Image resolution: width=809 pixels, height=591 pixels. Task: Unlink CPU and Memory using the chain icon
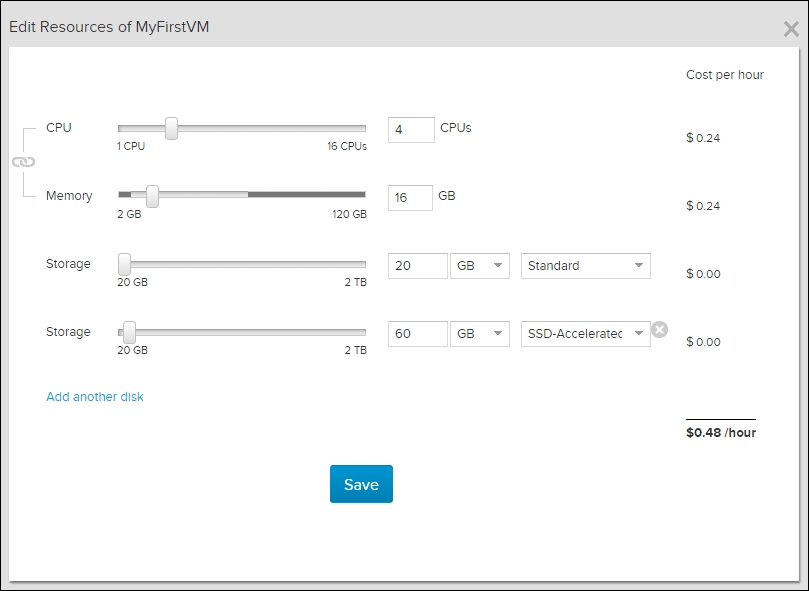pos(25,161)
